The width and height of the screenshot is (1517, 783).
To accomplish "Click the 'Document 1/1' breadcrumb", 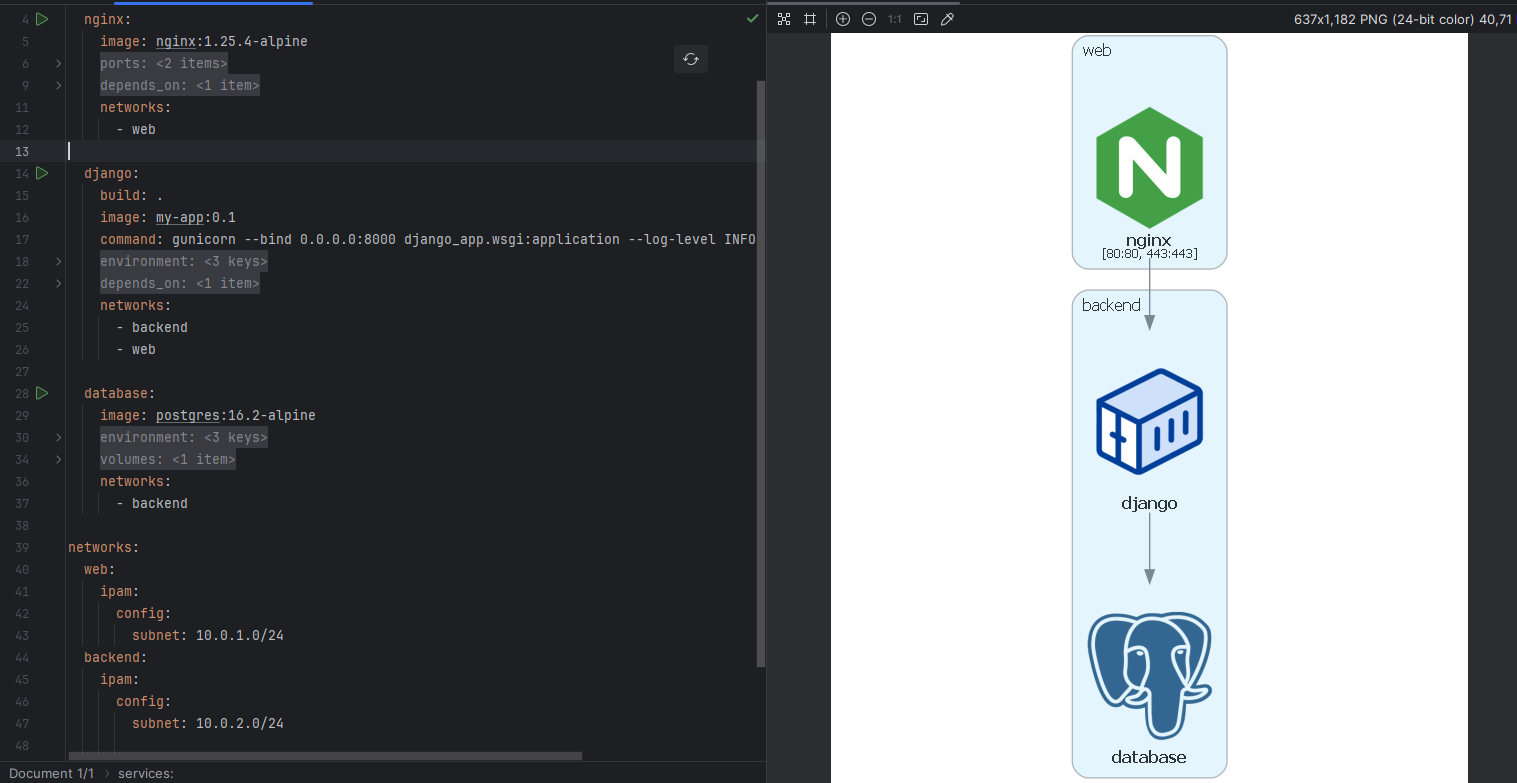I will click(51, 773).
